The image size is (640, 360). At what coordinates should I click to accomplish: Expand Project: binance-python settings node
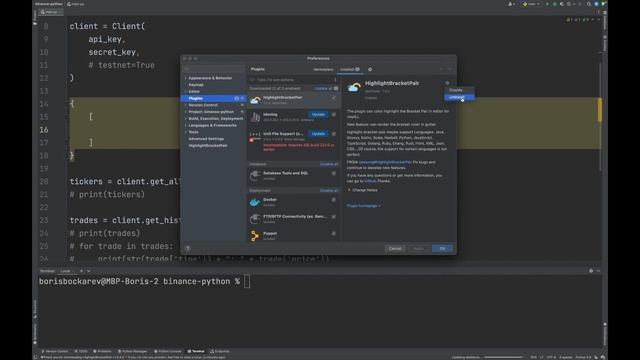click(186, 112)
